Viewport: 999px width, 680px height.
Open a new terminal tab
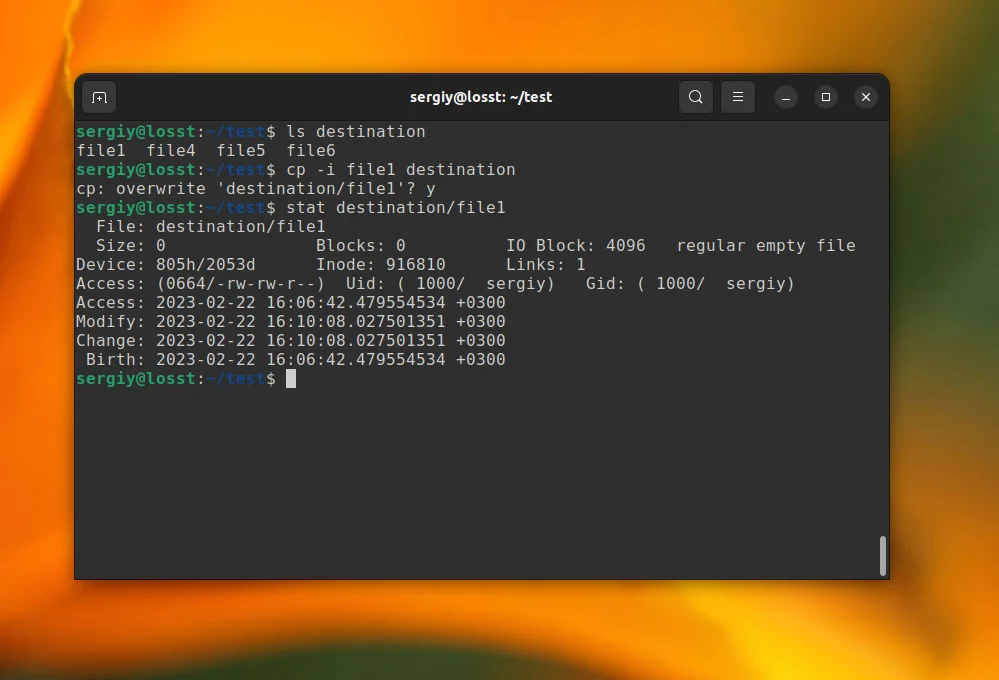click(98, 97)
